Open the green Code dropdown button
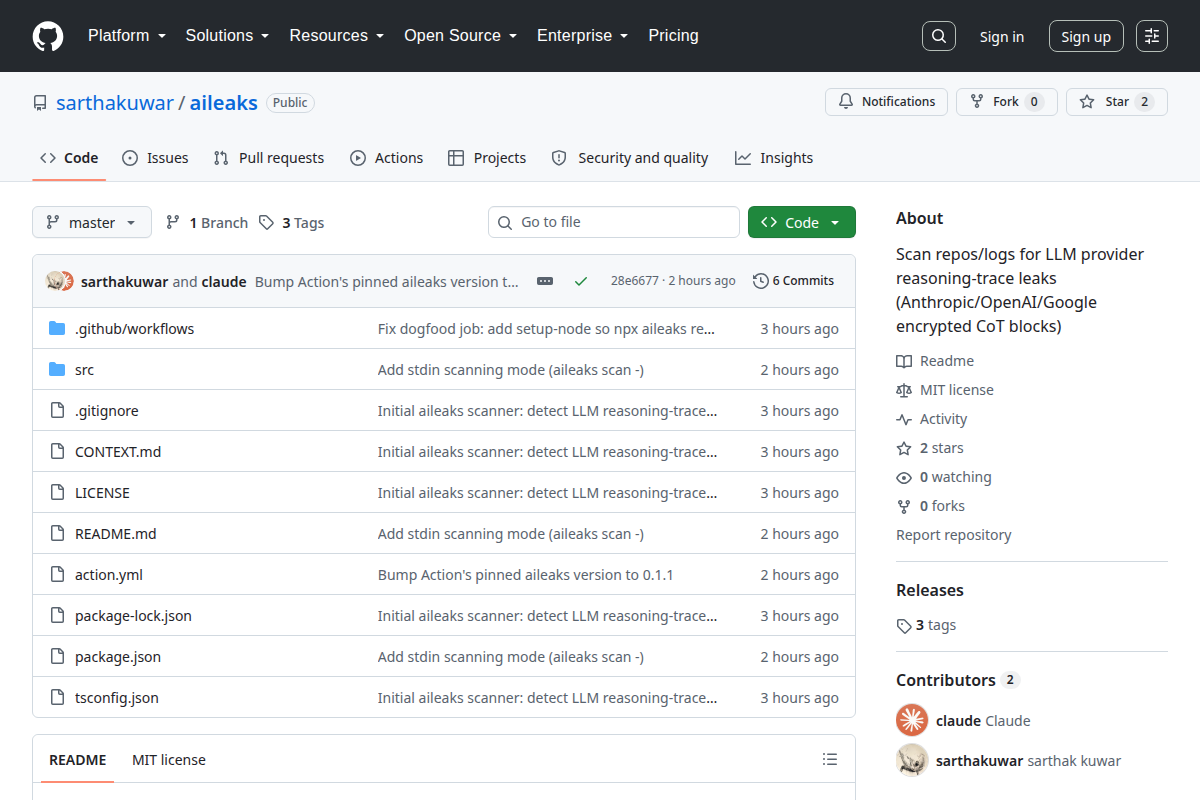 [802, 223]
